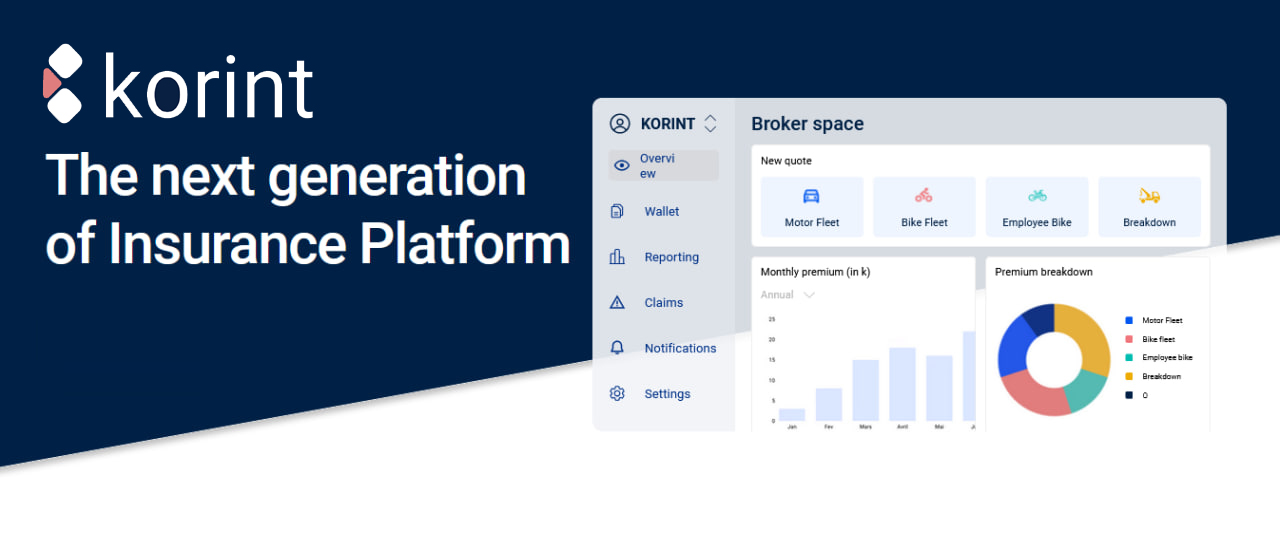Click the Avril bar in monthly chart
1280x533 pixels.
(902, 385)
